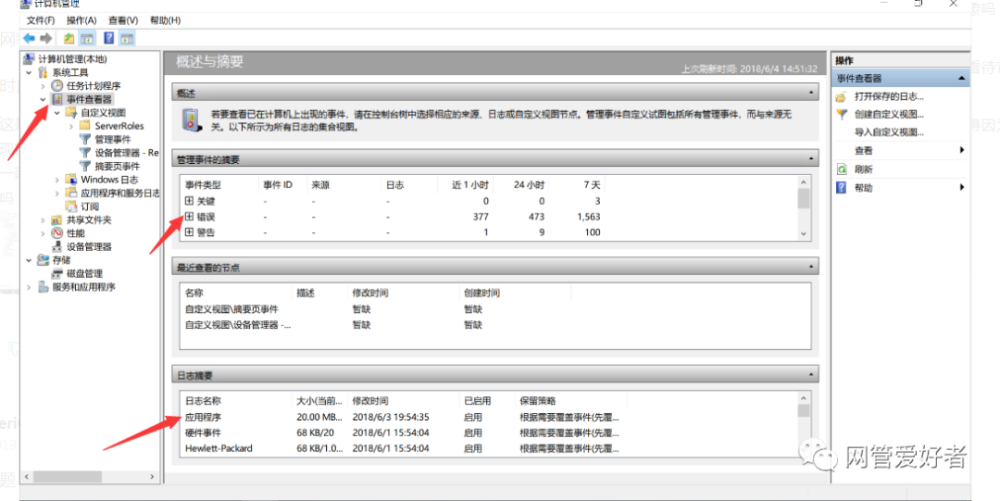
Task: Expand the 共享文件夹 node
Action: 43,220
